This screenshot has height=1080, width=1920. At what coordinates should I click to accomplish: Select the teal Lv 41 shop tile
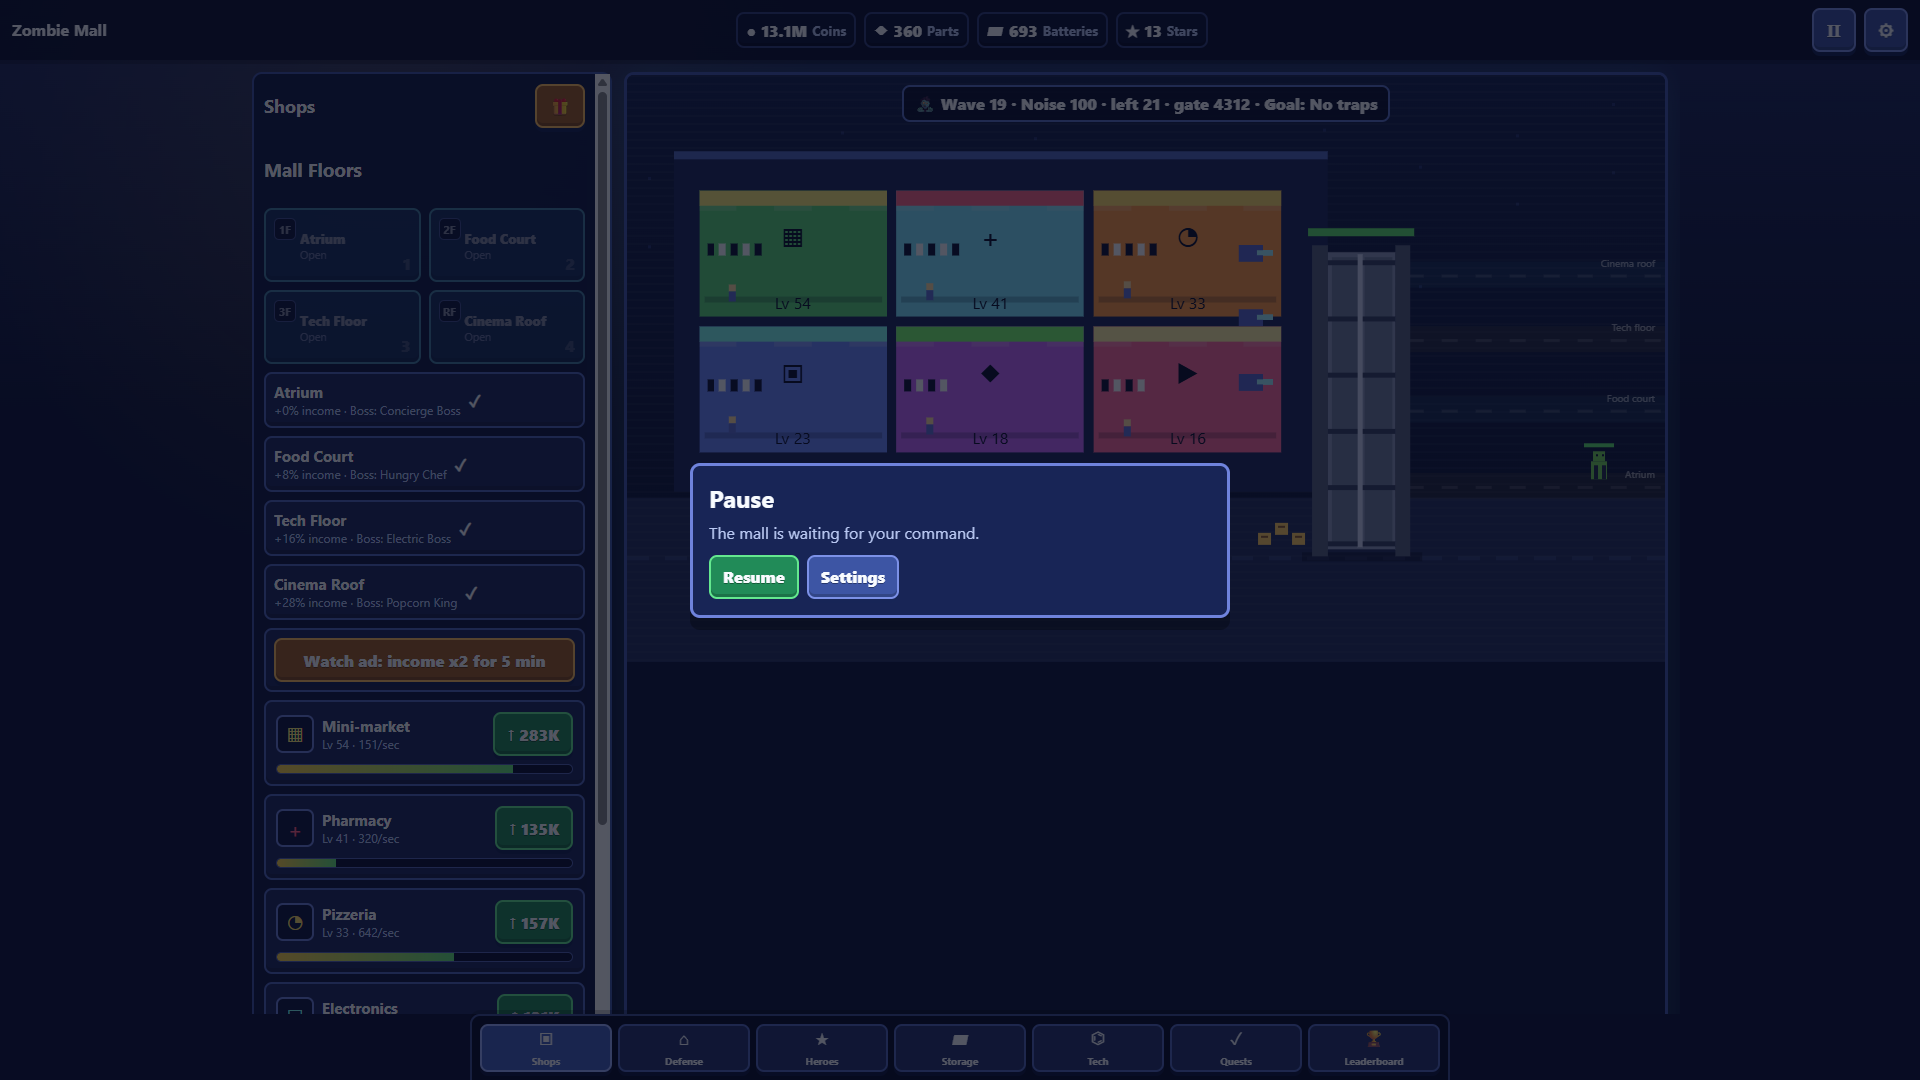990,253
